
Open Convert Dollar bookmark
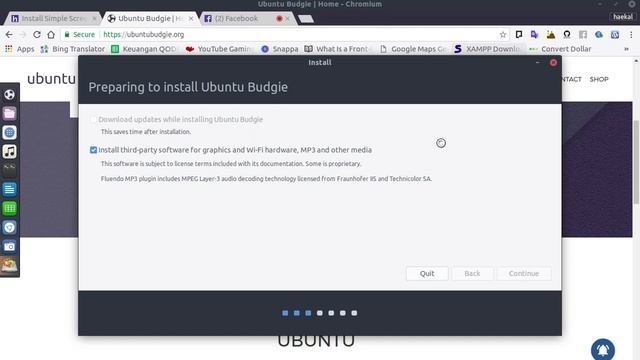560,49
